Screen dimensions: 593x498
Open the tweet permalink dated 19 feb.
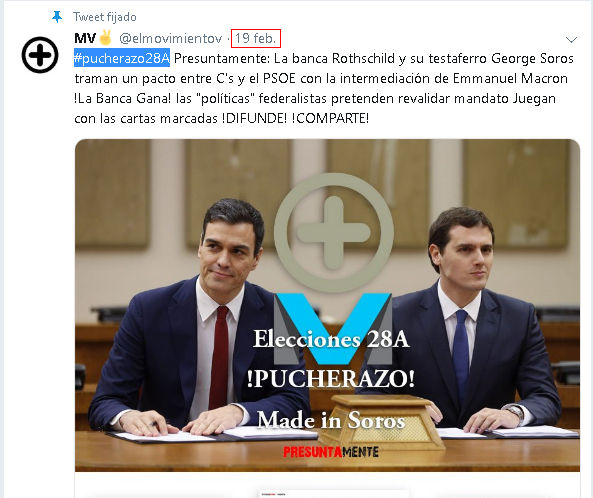256,38
